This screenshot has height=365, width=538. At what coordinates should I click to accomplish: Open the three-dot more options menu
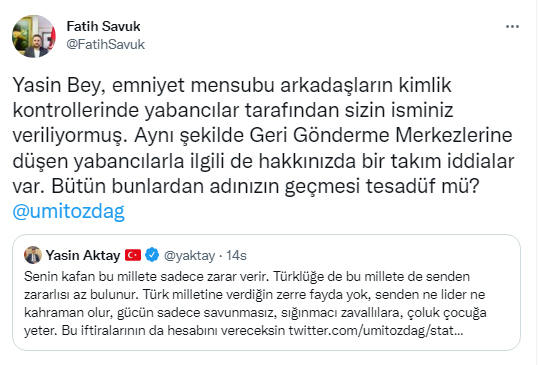pyautogui.click(x=512, y=26)
